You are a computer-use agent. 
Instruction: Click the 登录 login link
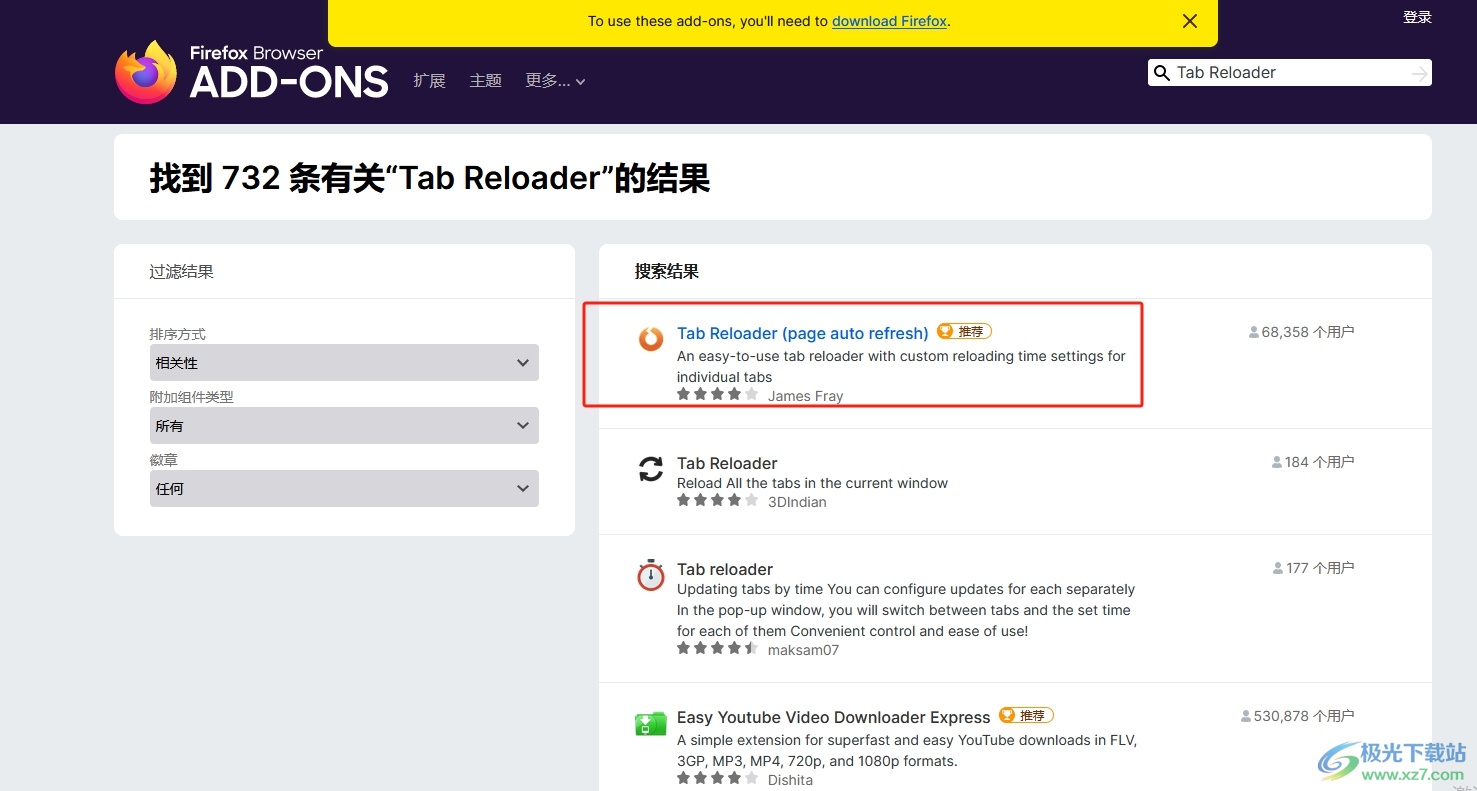pos(1417,17)
